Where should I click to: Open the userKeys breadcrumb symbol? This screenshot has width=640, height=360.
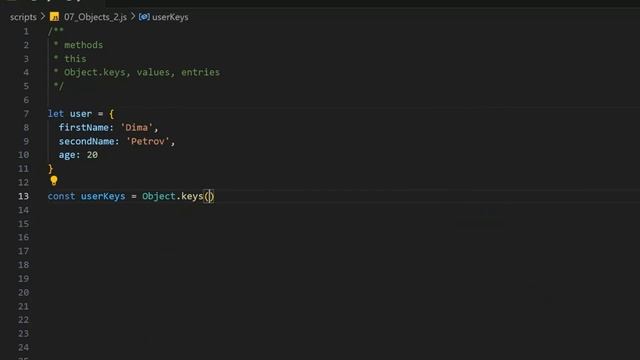click(x=170, y=17)
